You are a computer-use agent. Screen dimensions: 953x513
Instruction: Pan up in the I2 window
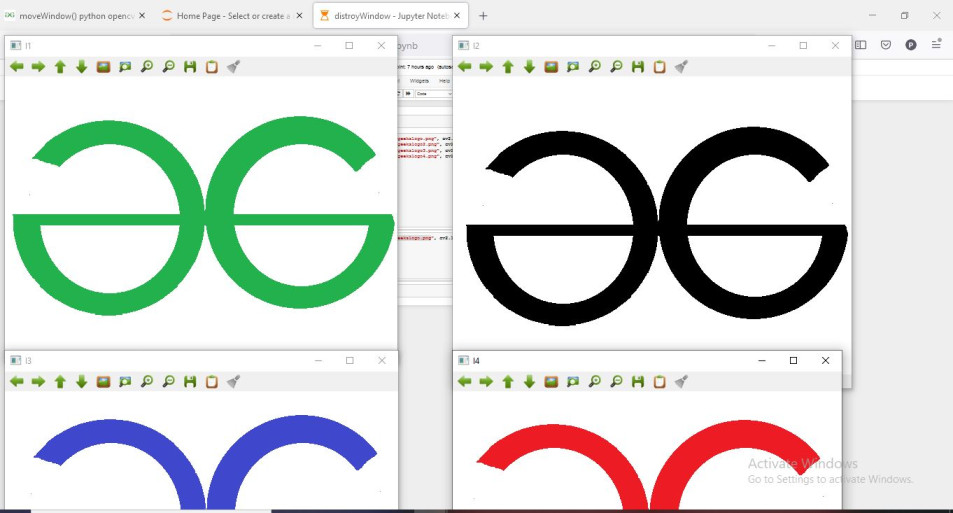click(x=508, y=67)
